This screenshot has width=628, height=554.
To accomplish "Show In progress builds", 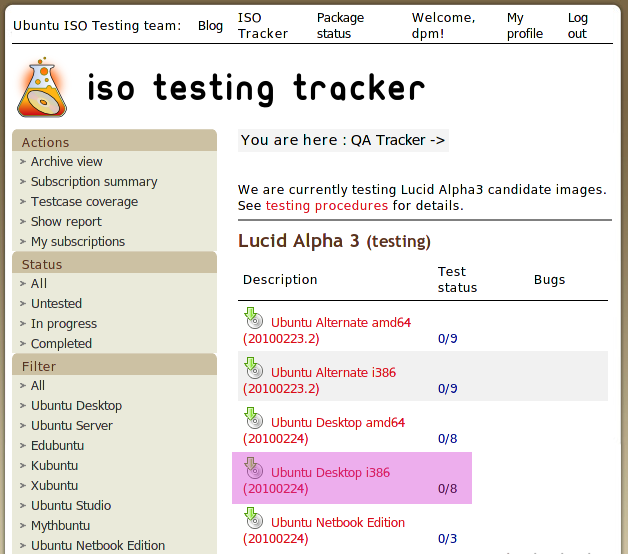I will pyautogui.click(x=64, y=324).
